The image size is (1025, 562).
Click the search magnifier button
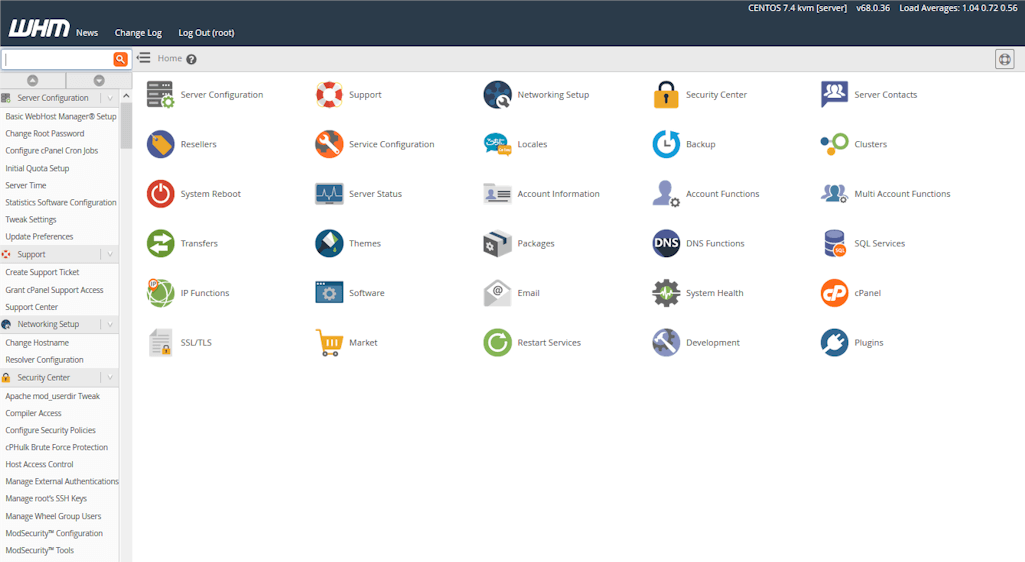[x=120, y=59]
